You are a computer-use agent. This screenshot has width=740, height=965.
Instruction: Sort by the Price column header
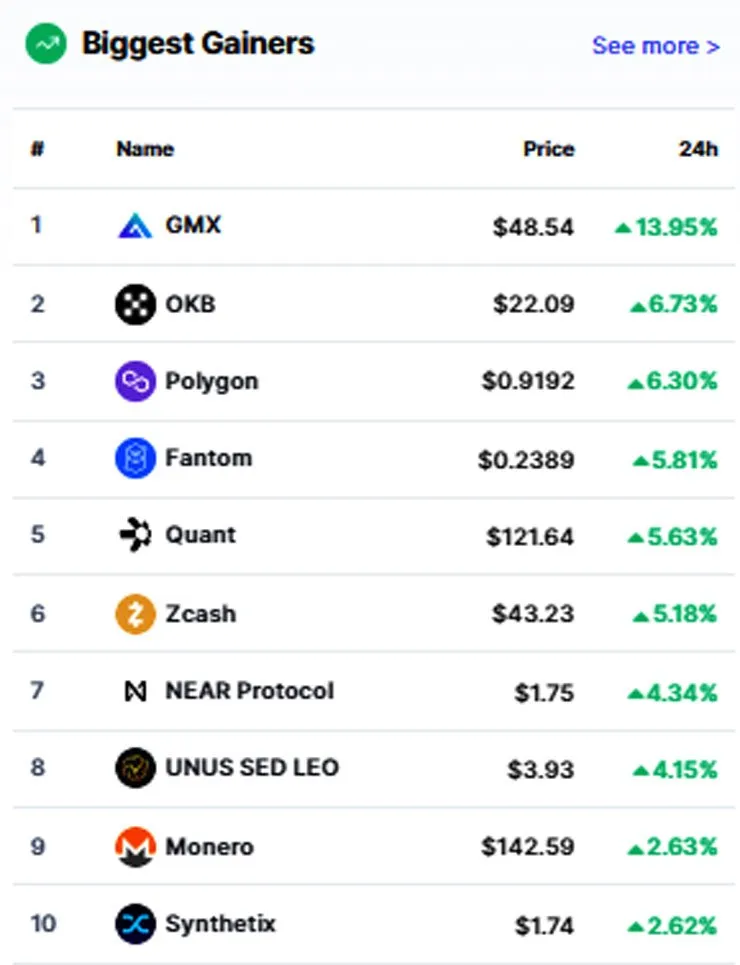pyautogui.click(x=549, y=149)
